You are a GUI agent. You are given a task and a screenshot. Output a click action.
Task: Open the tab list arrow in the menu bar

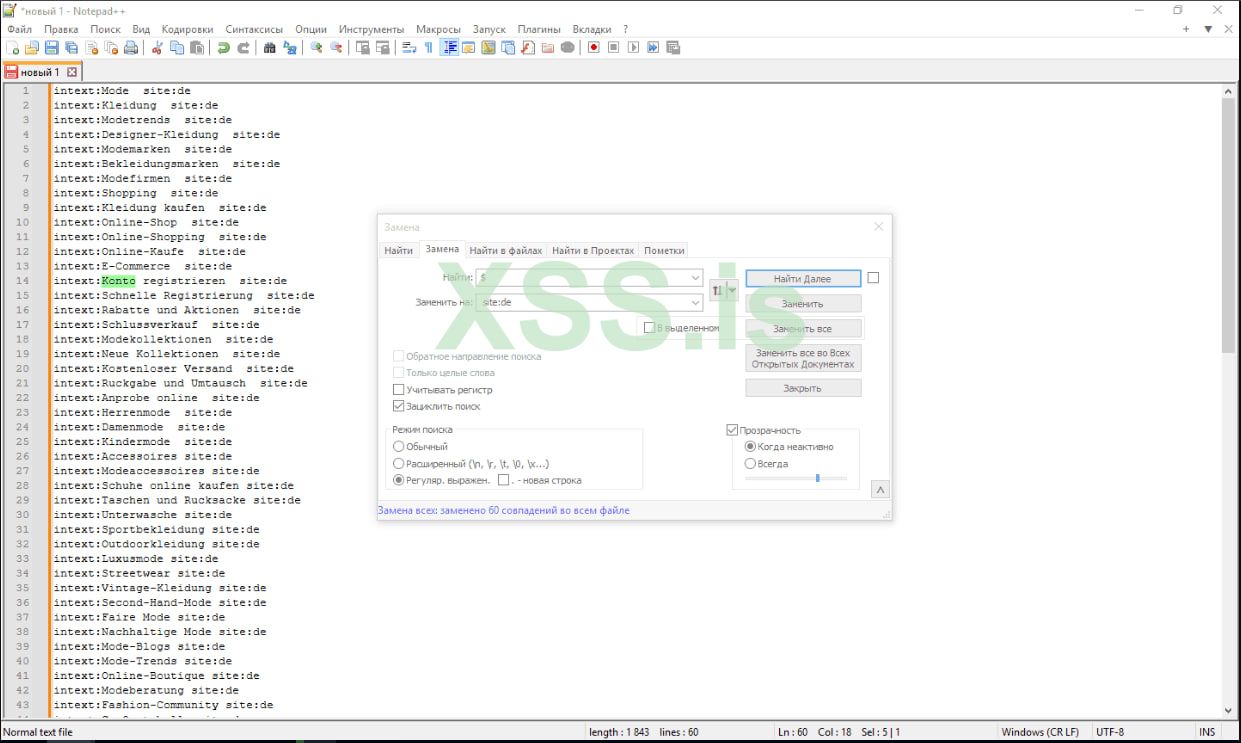tap(1208, 29)
